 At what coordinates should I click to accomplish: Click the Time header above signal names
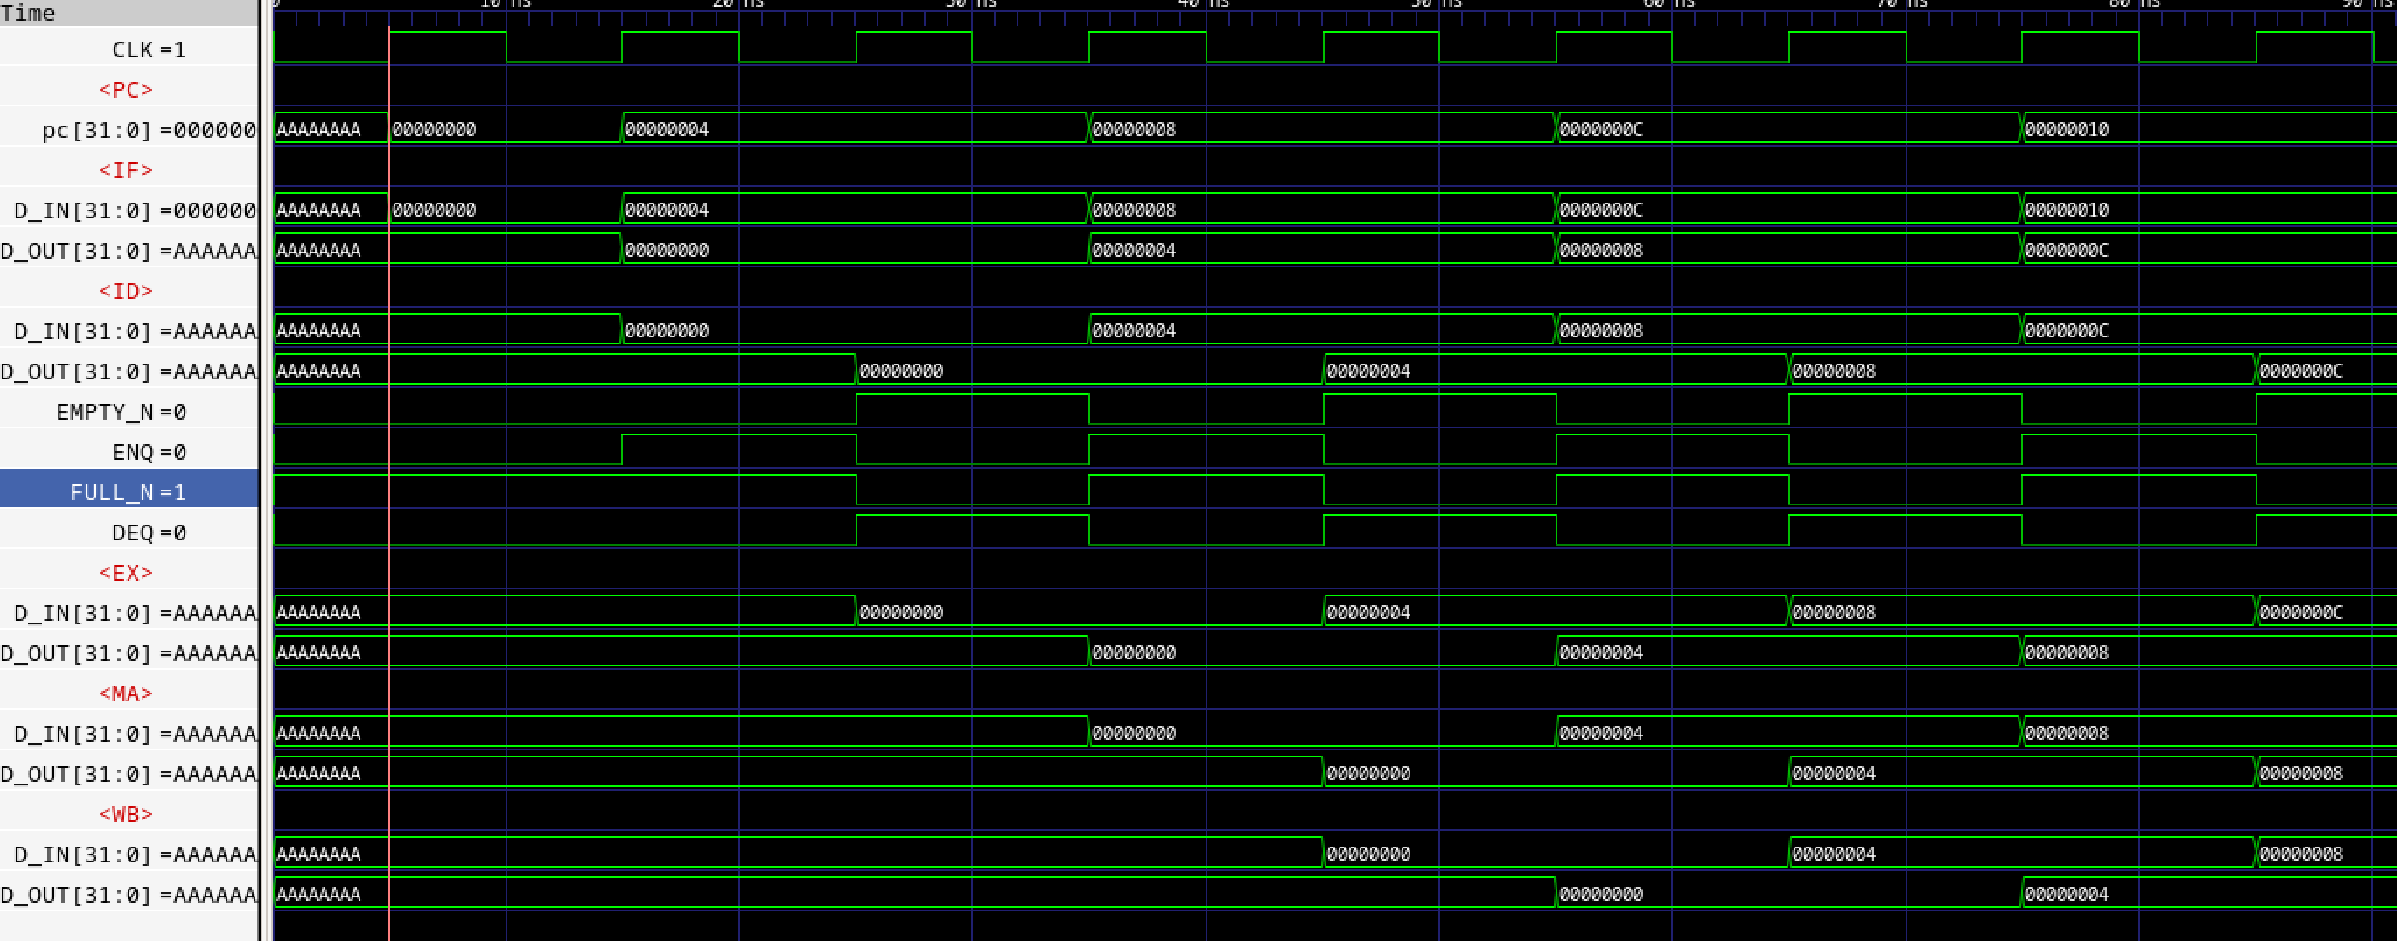pyautogui.click(x=28, y=13)
